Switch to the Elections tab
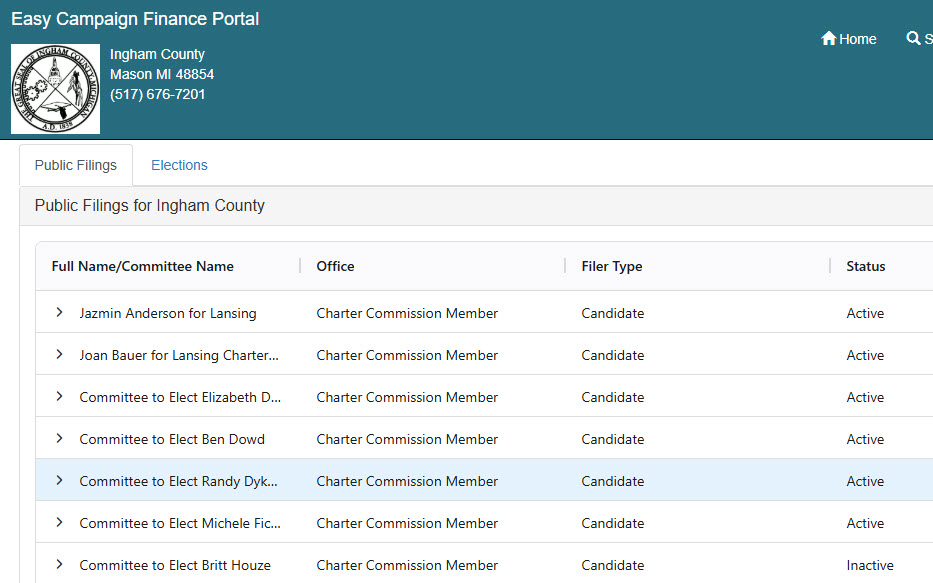This screenshot has width=933, height=583. click(x=179, y=165)
